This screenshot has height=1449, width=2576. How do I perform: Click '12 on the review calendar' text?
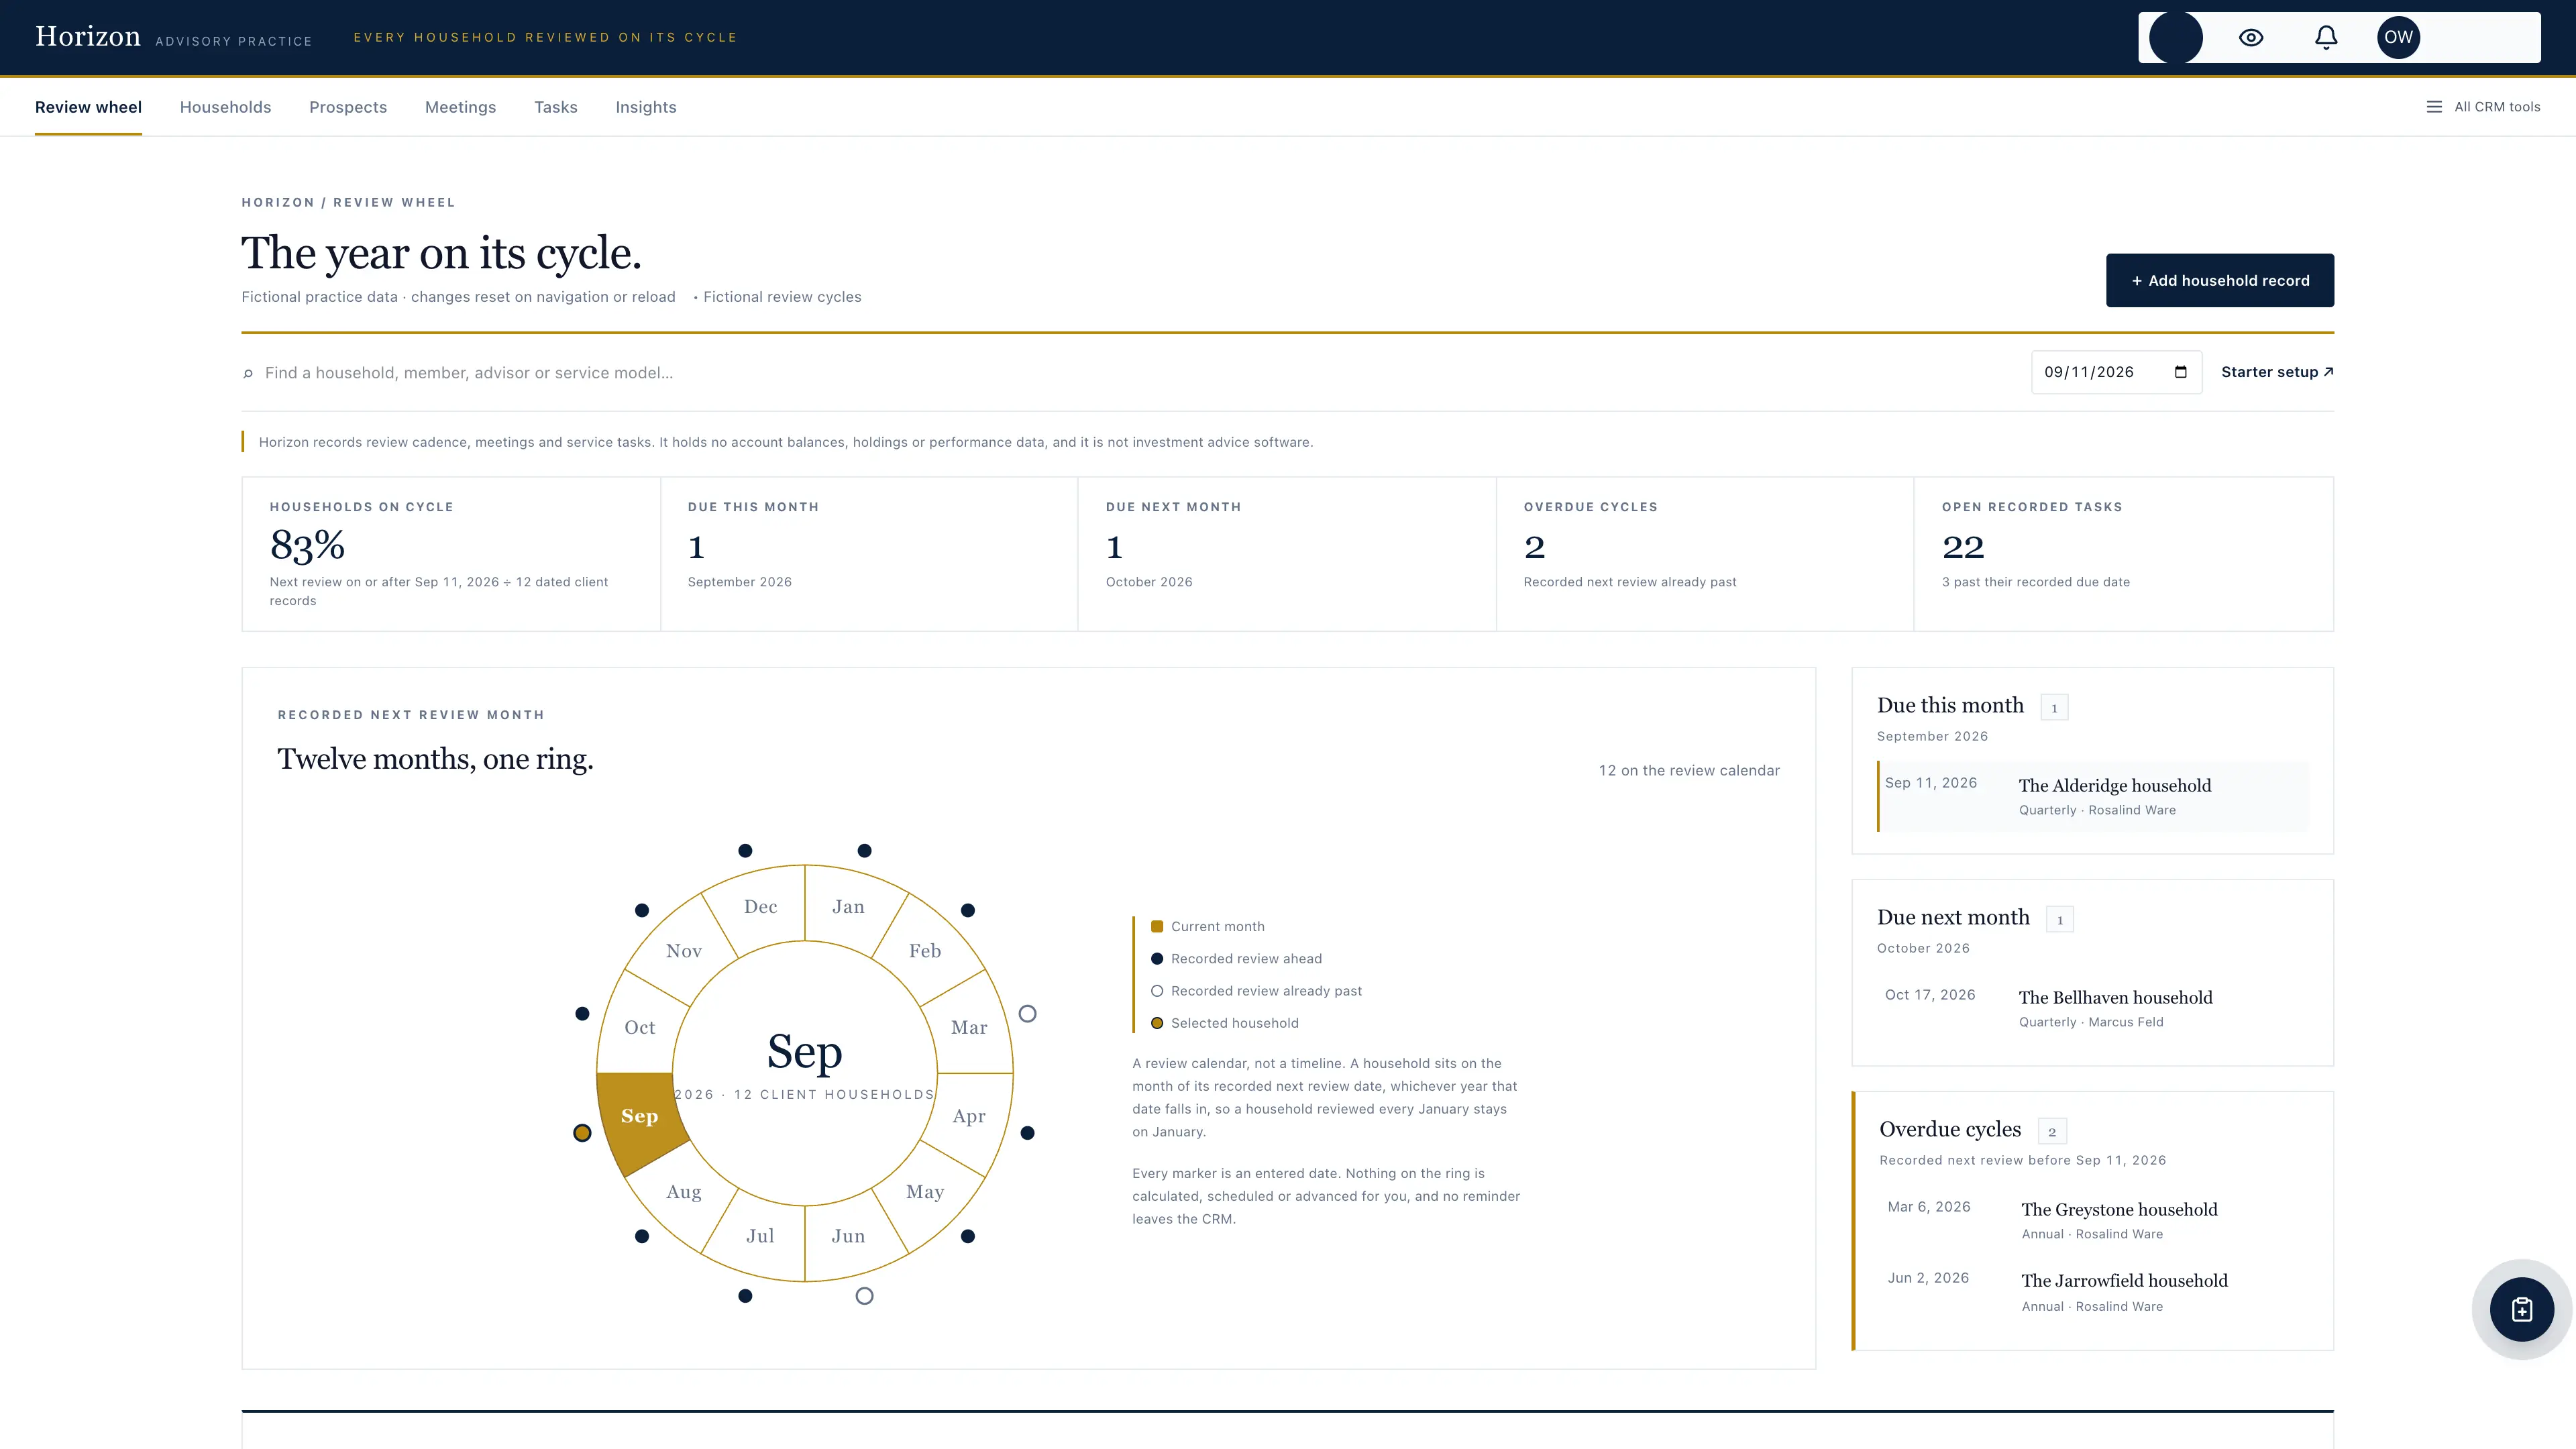pyautogui.click(x=1689, y=771)
